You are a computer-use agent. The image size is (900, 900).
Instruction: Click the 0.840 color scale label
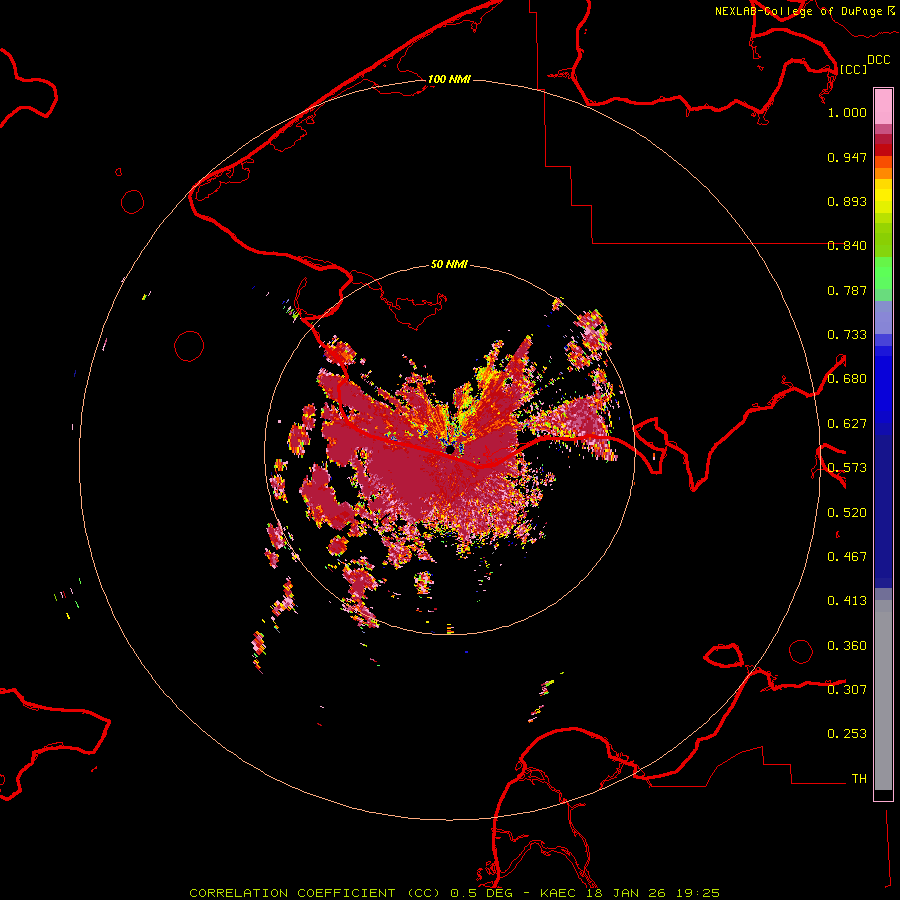(847, 246)
